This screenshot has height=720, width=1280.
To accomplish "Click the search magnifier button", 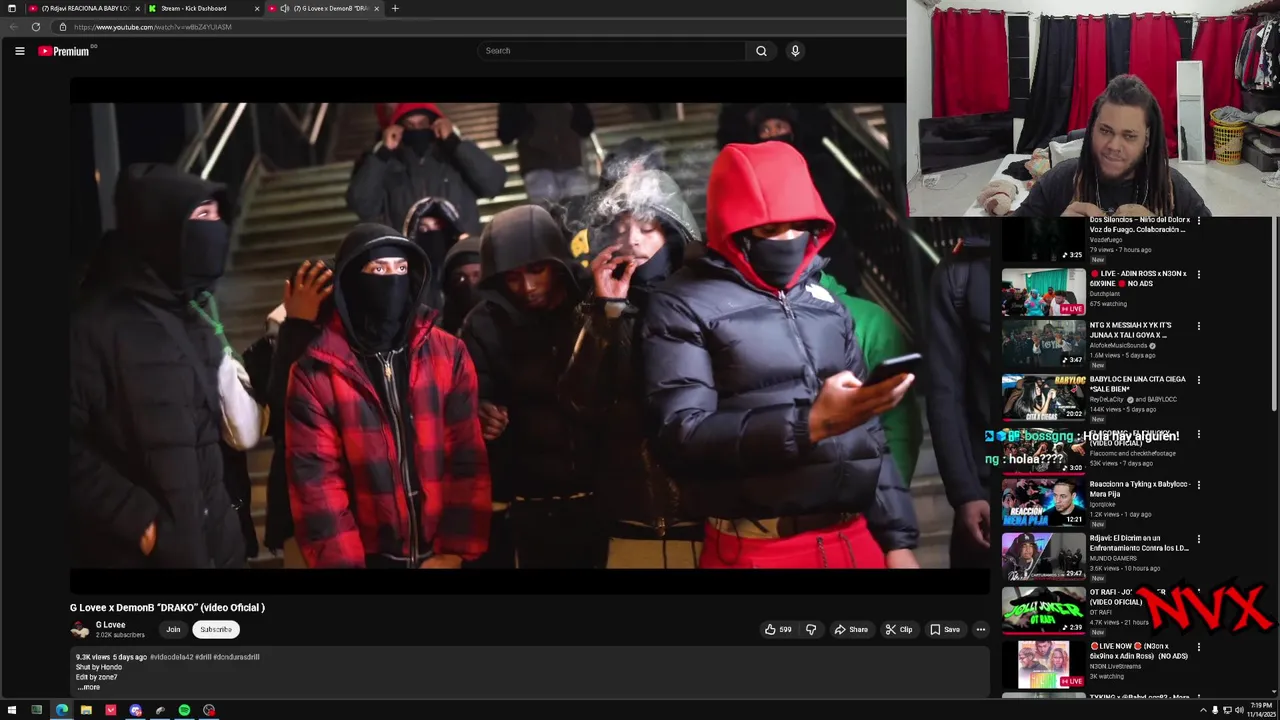I will 761,51.
